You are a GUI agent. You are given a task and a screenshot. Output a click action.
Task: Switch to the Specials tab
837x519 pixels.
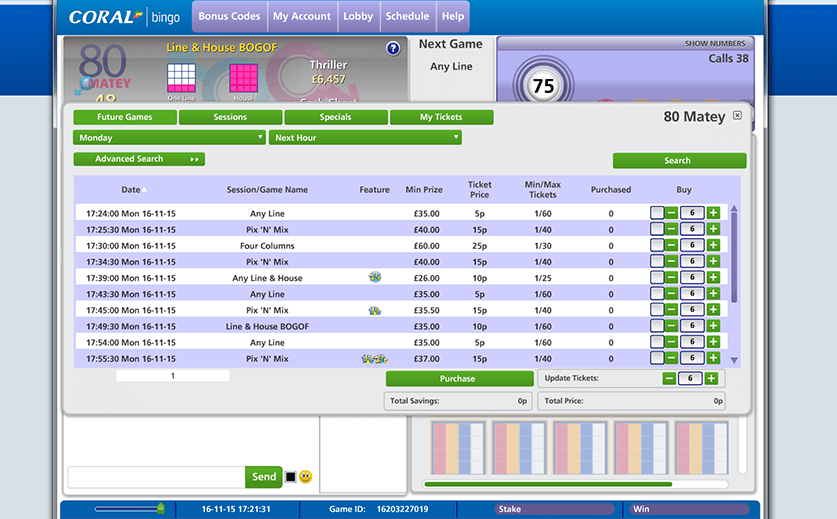(x=336, y=117)
